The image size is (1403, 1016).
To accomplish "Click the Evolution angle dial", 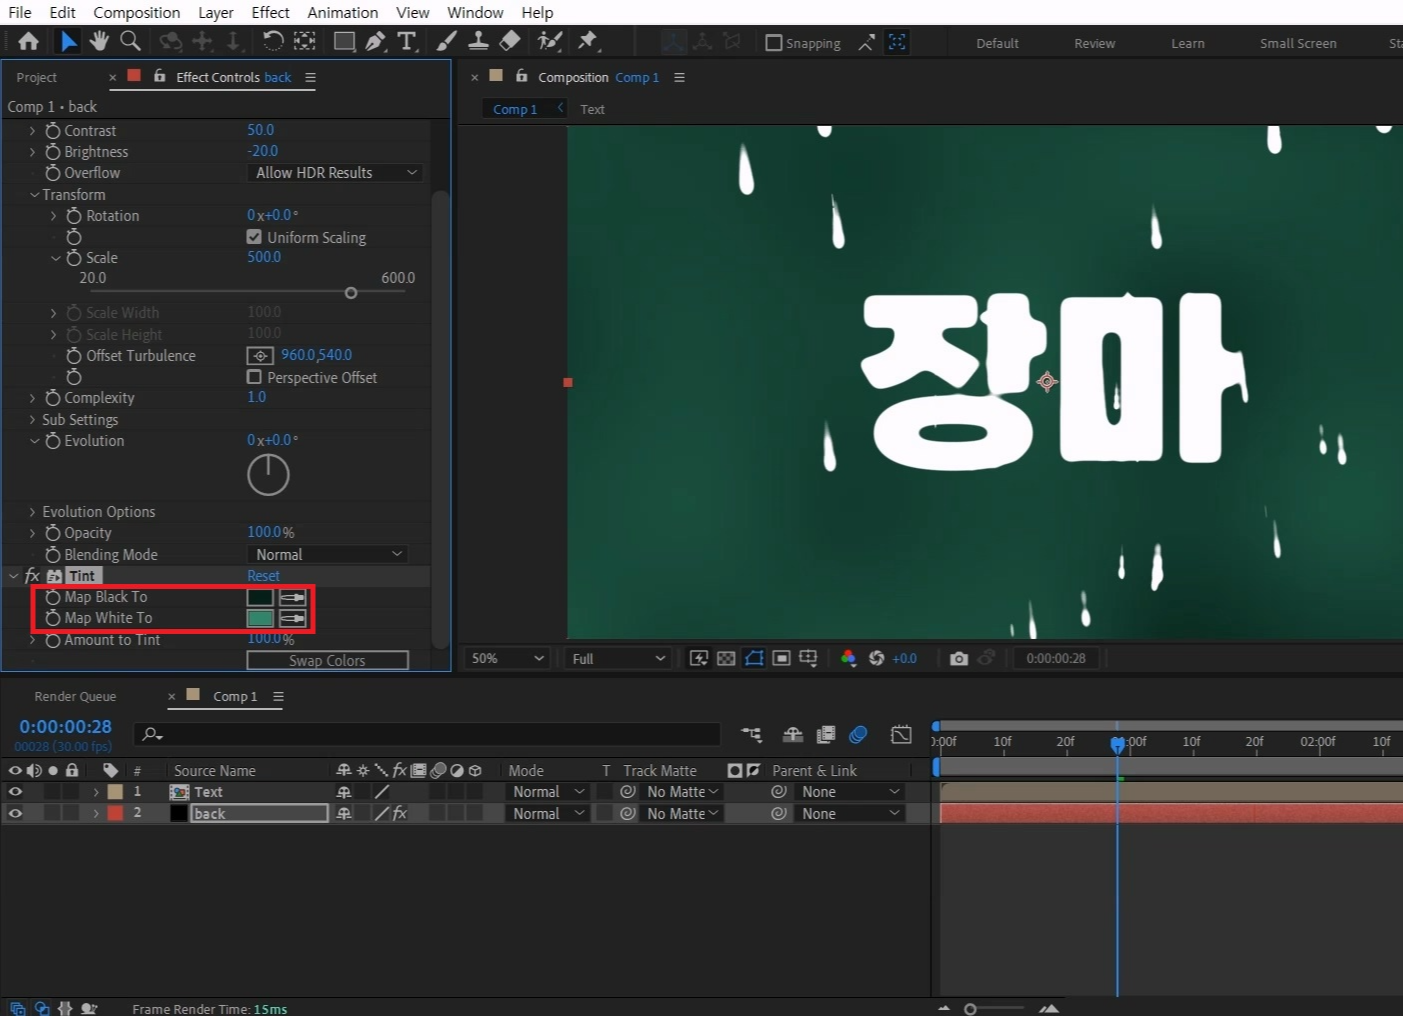I will coord(268,475).
